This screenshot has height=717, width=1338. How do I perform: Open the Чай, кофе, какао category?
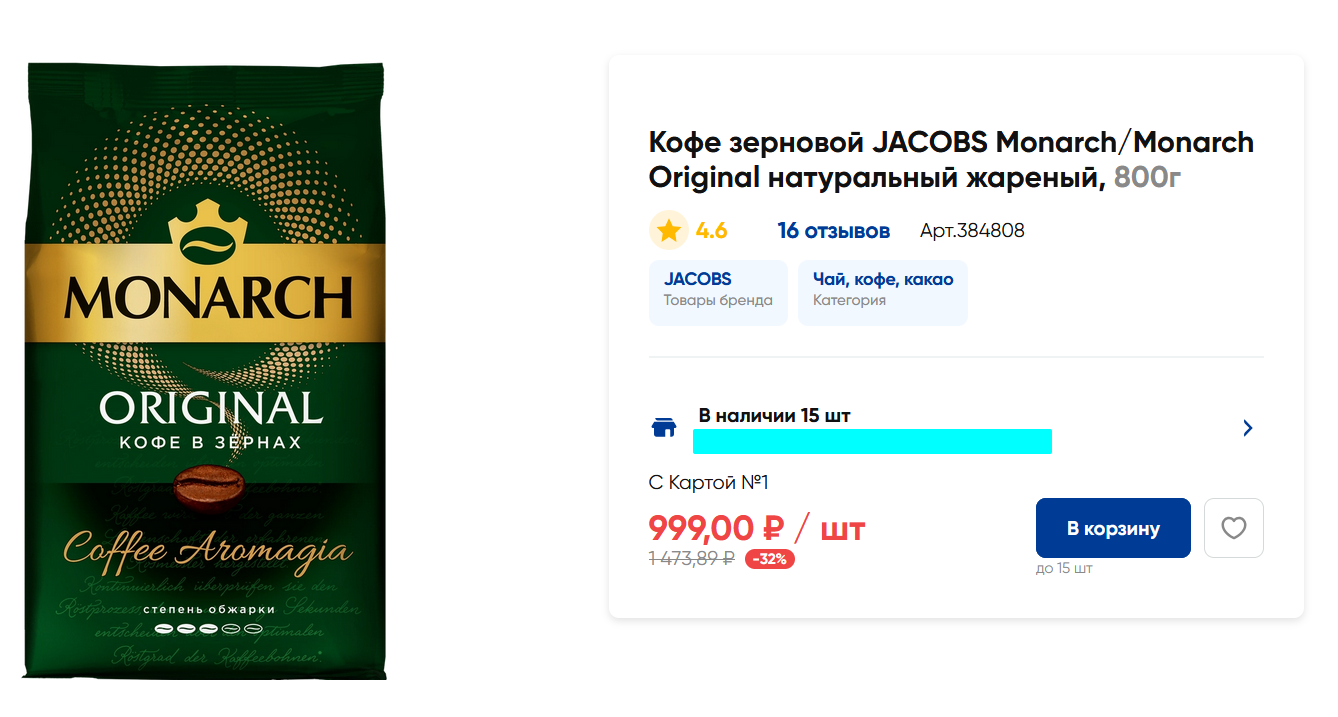tap(883, 293)
